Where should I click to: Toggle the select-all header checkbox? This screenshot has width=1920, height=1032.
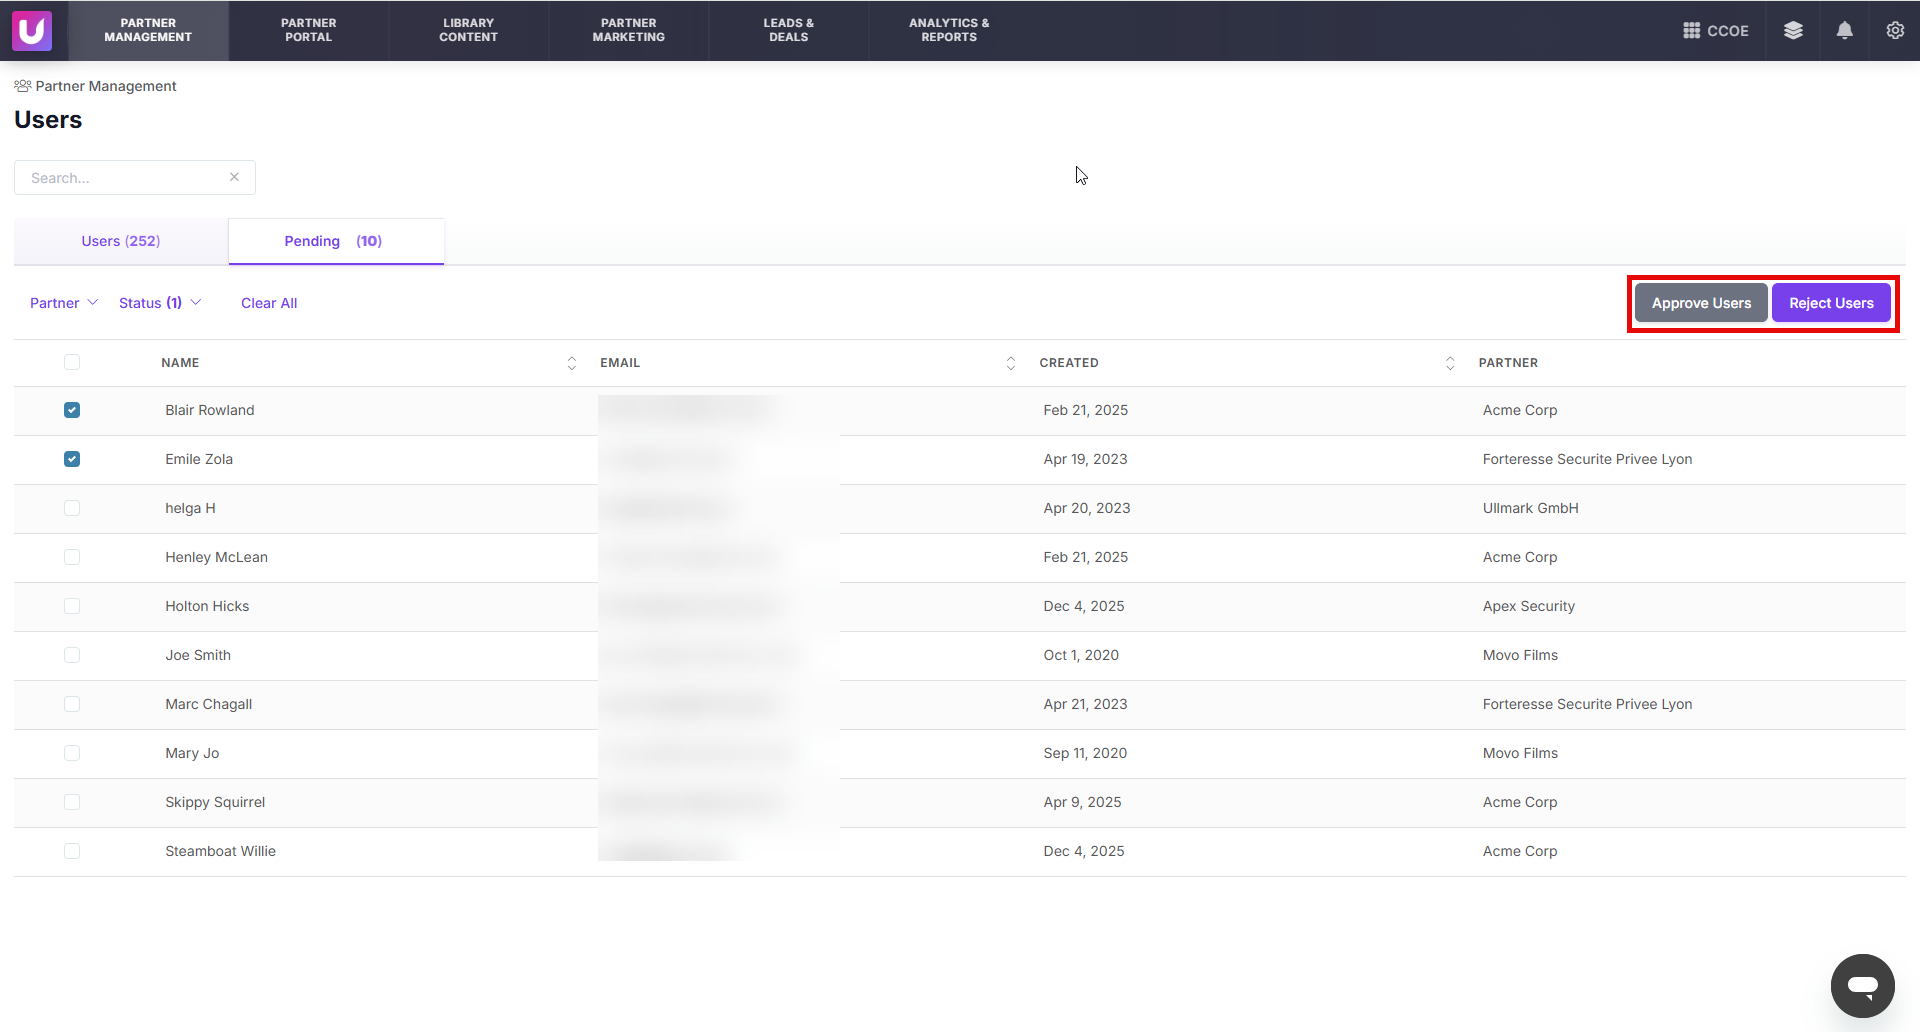tap(72, 362)
